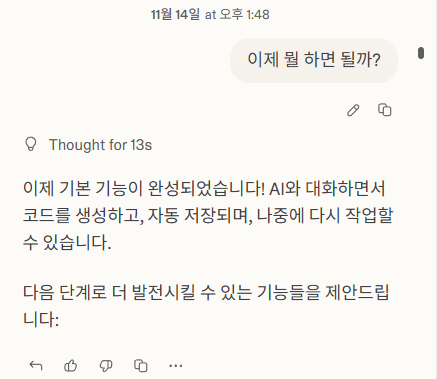Click the text '수 있습니다.'
437x379 pixels.
pos(67,242)
